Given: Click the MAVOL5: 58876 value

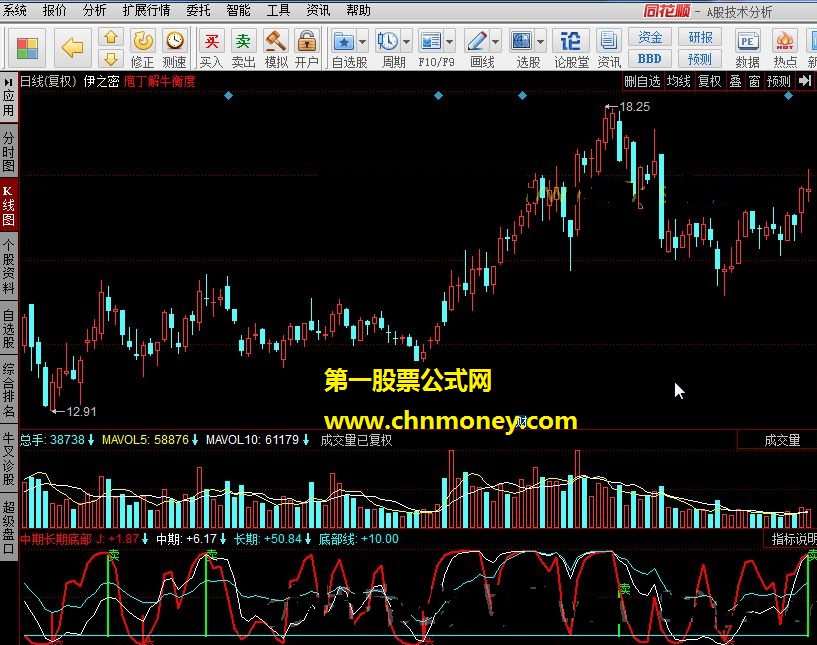Looking at the screenshot, I should pyautogui.click(x=145, y=440).
